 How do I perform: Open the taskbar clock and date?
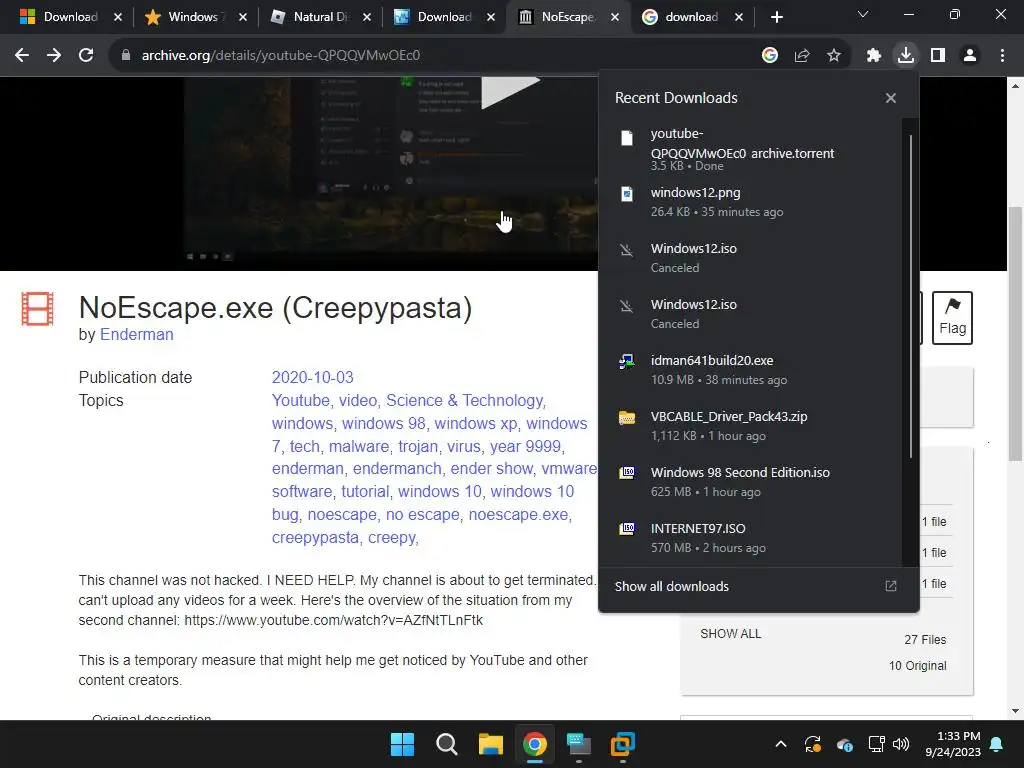click(x=953, y=744)
